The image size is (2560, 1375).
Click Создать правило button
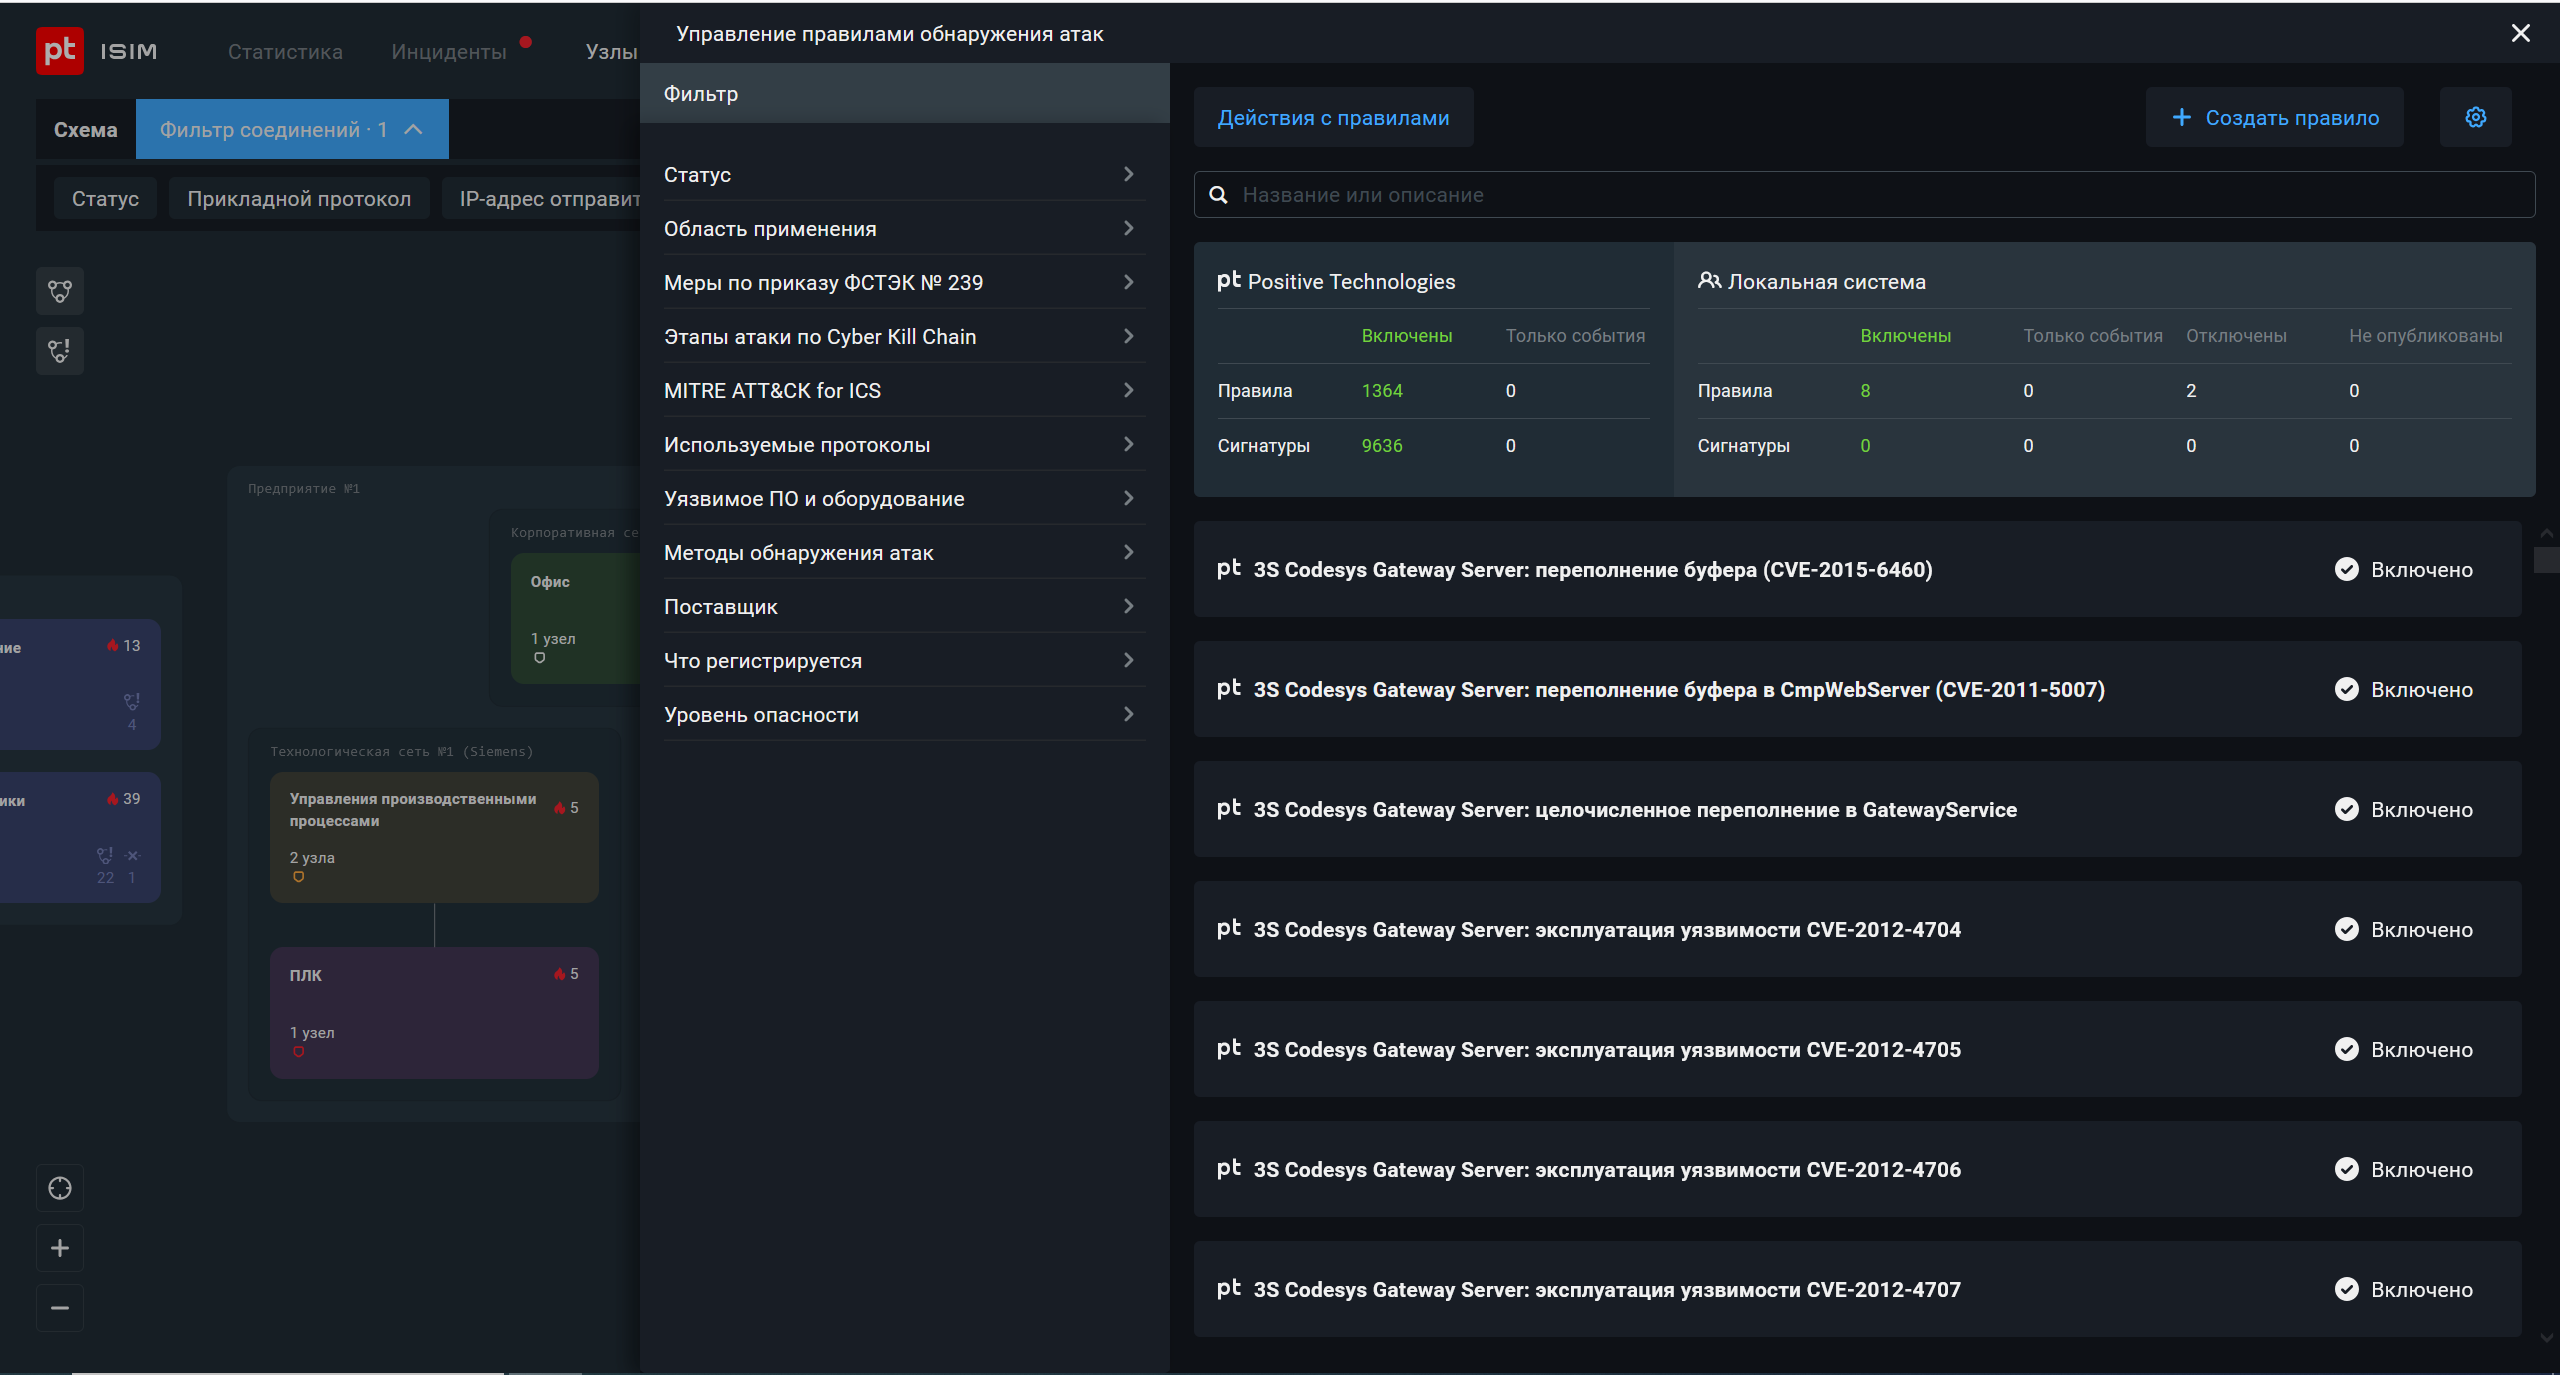[x=2274, y=118]
